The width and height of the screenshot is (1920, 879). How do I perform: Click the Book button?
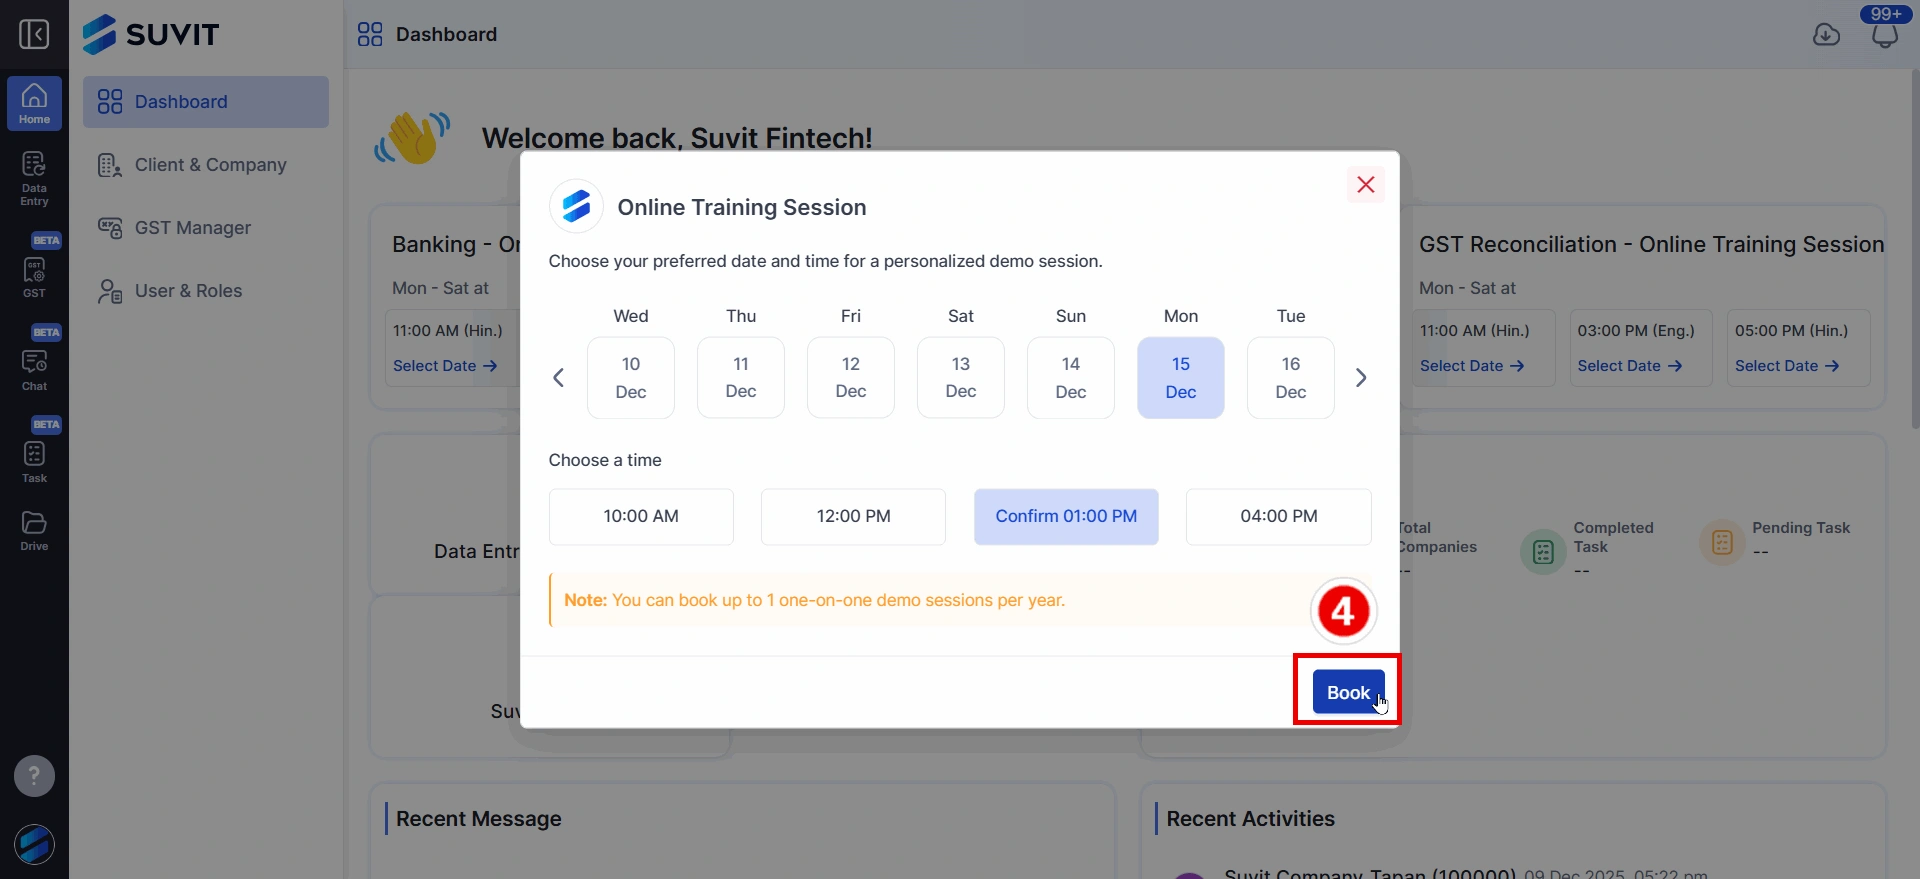[1347, 692]
